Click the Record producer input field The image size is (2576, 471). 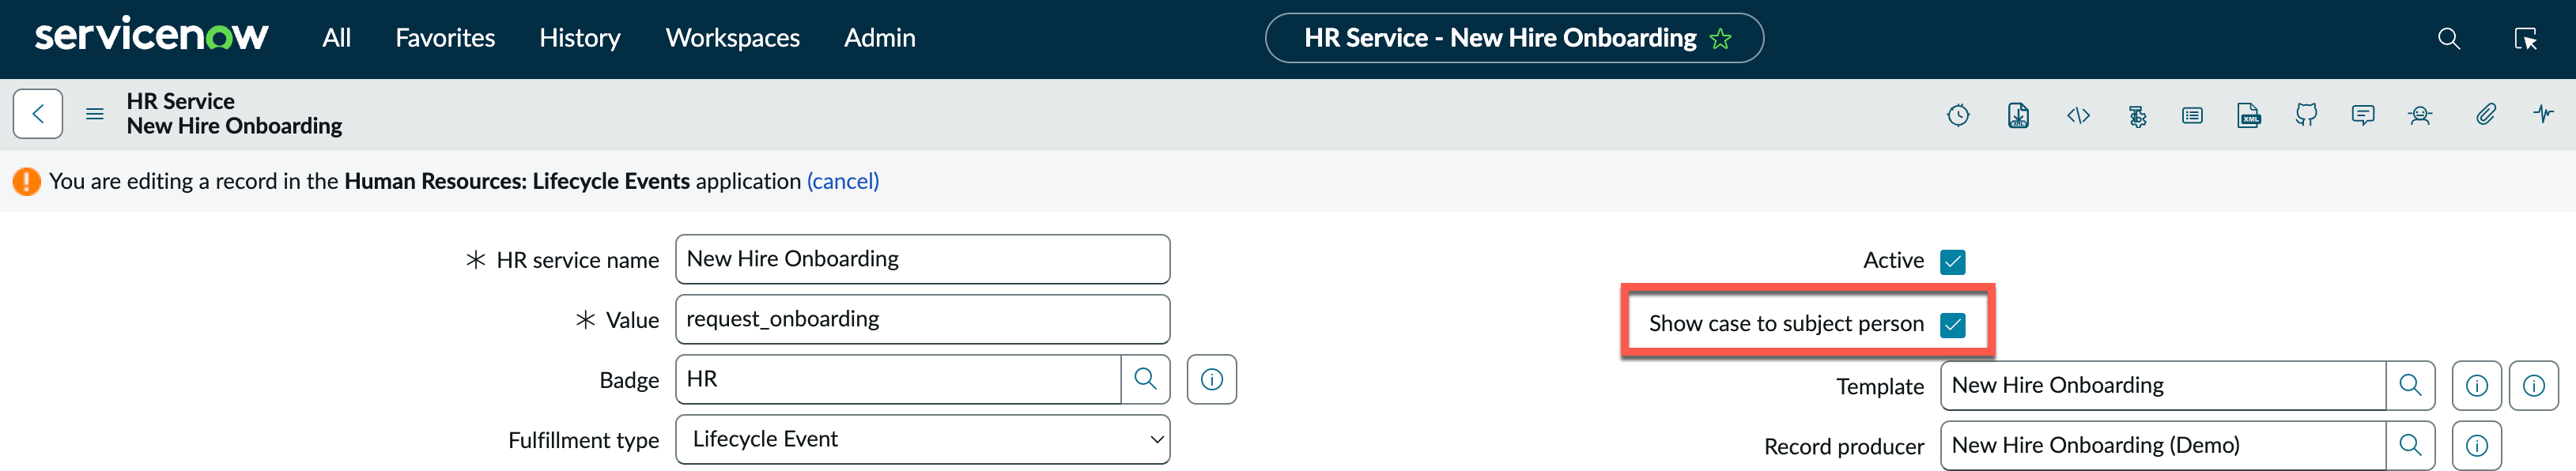pyautogui.click(x=2163, y=445)
